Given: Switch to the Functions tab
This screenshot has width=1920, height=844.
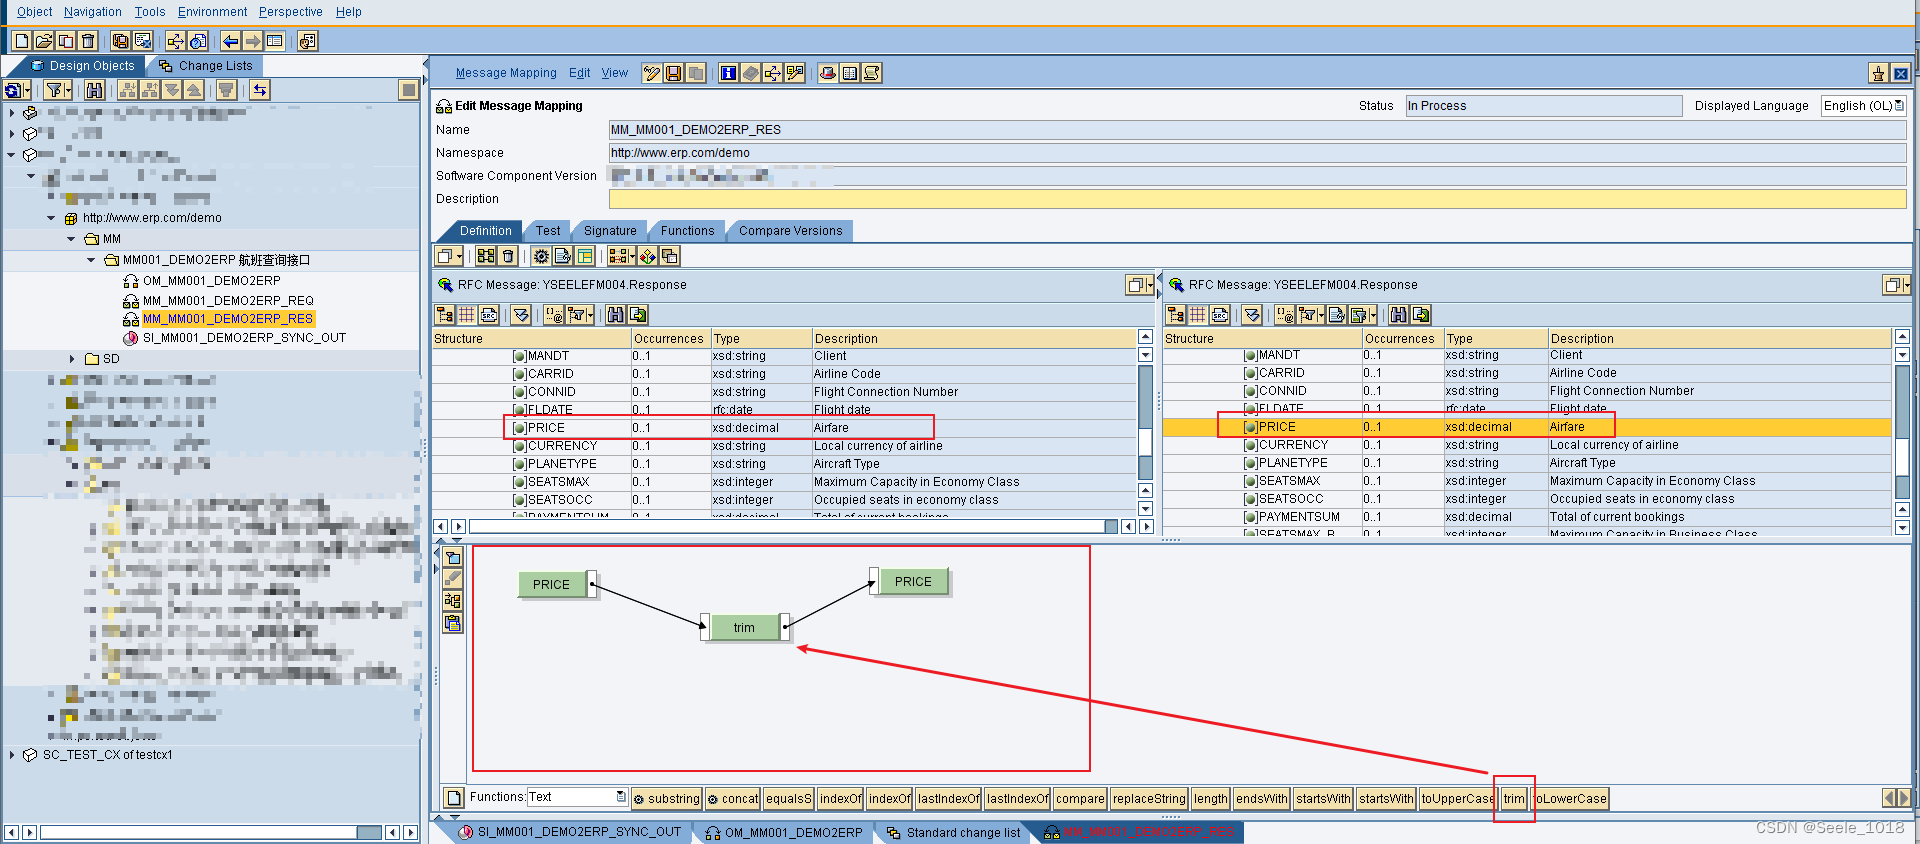Looking at the screenshot, I should pos(687,231).
